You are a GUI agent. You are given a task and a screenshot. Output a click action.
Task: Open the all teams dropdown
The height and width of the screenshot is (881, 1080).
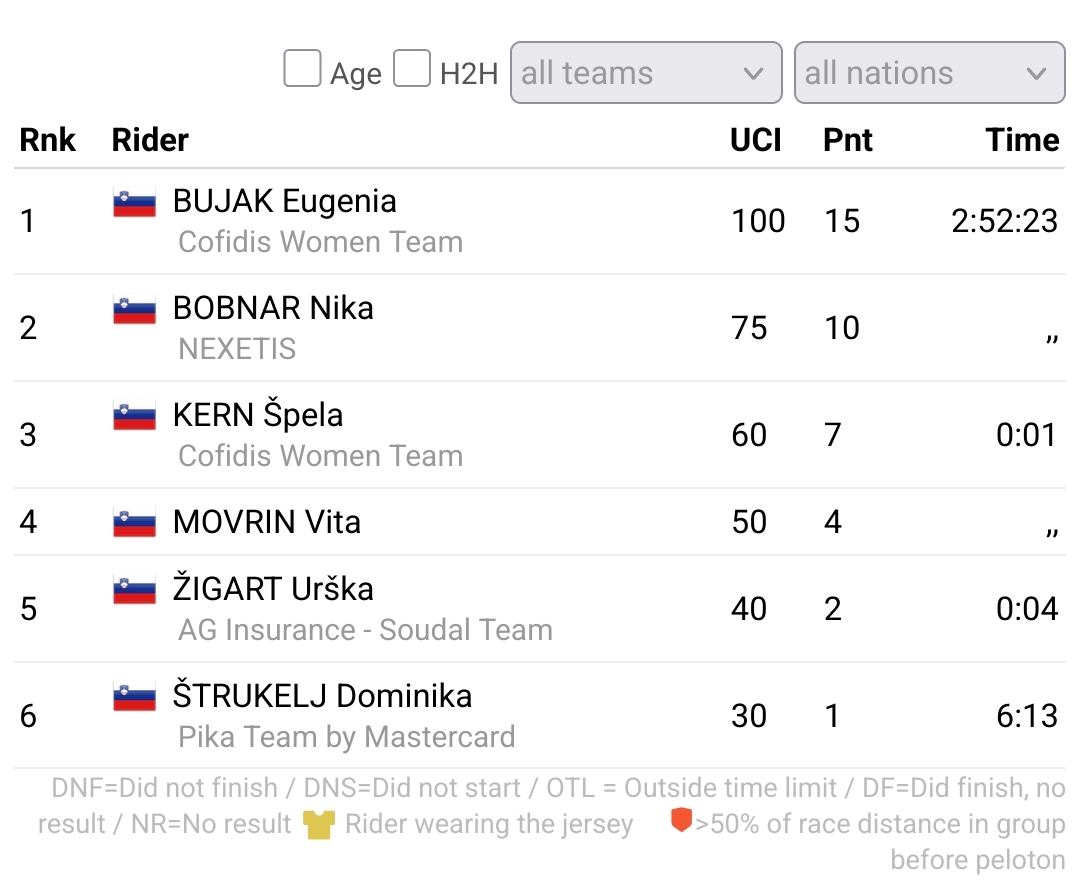click(645, 72)
